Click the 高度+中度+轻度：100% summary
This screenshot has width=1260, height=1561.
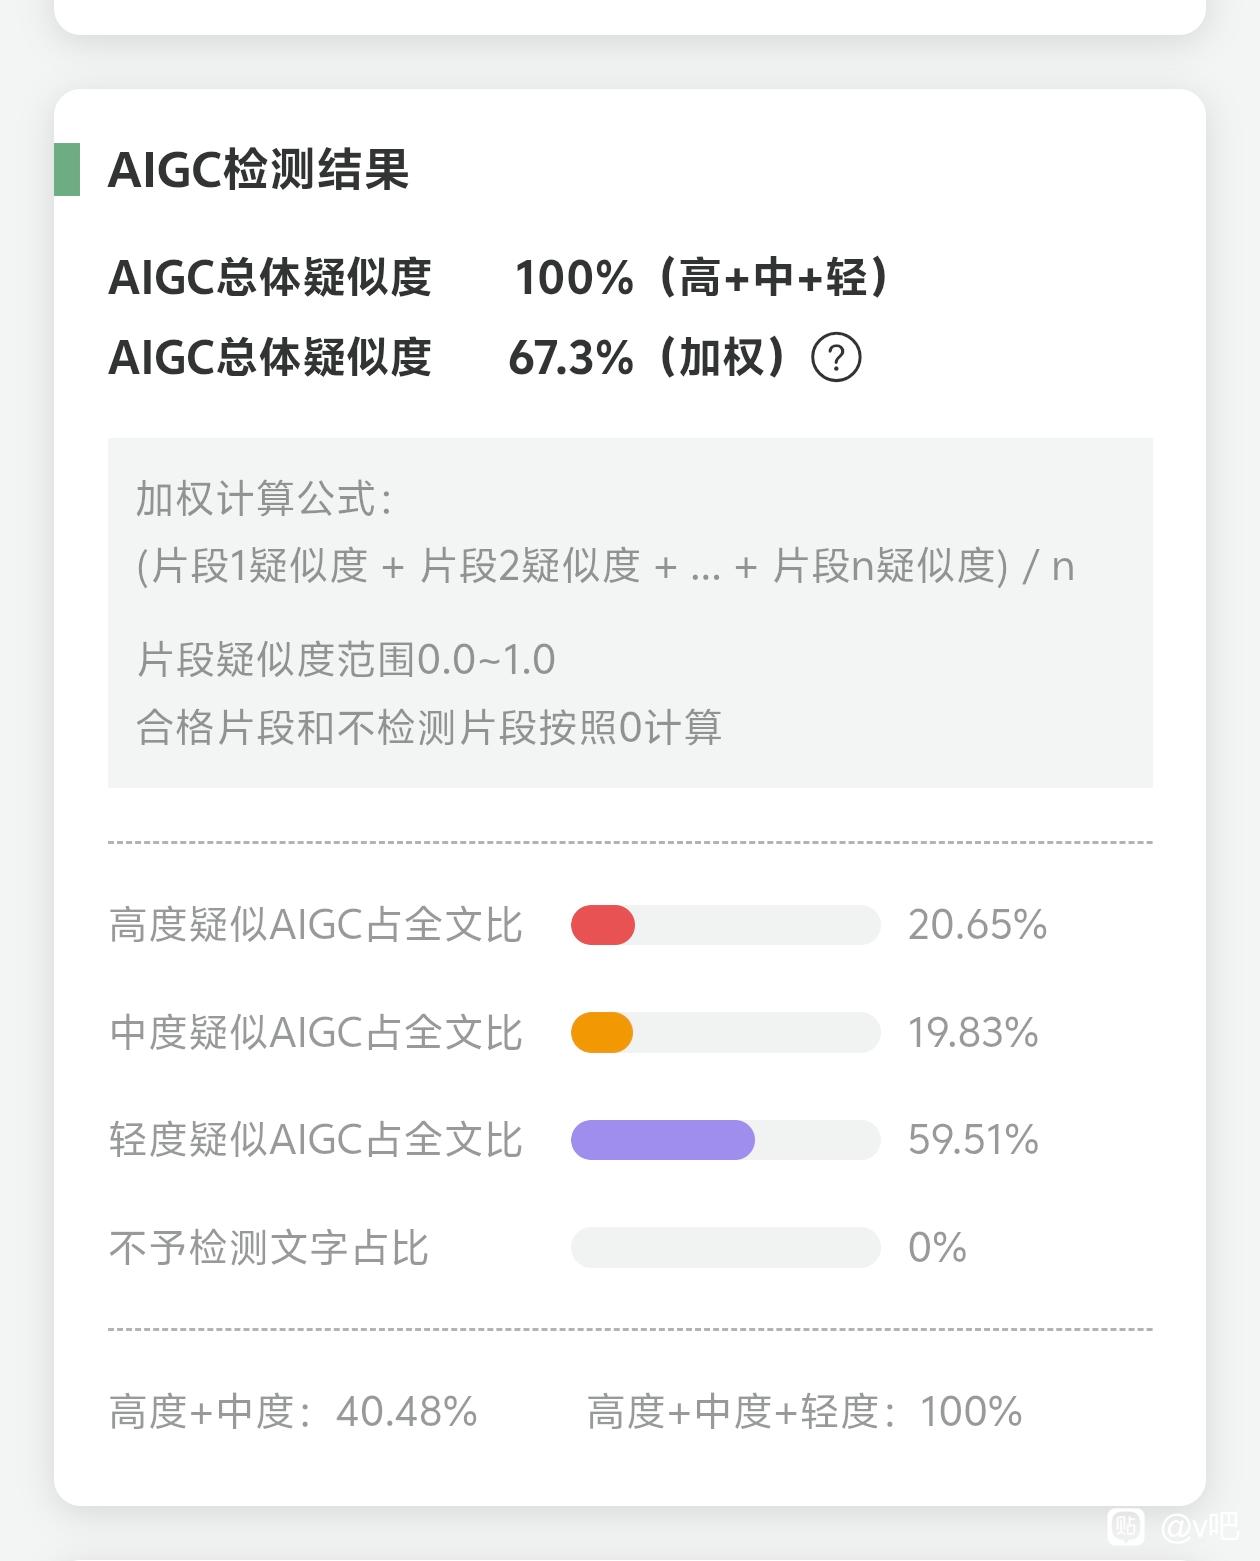tap(804, 1412)
